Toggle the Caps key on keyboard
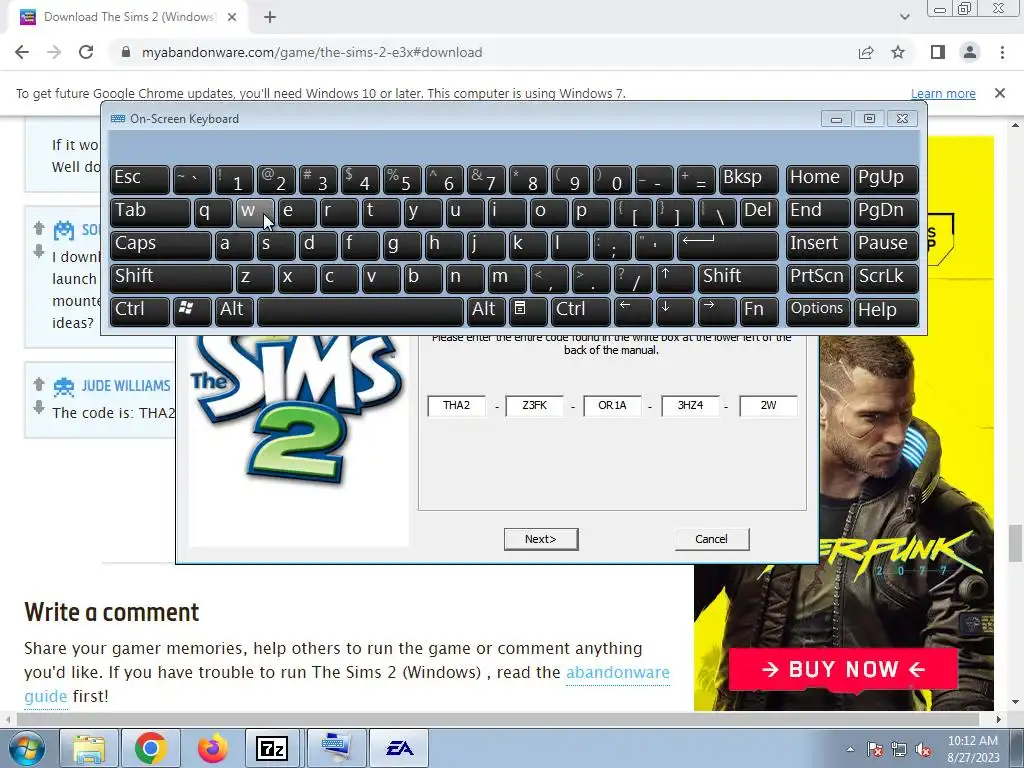Image resolution: width=1024 pixels, height=768 pixels. [161, 245]
